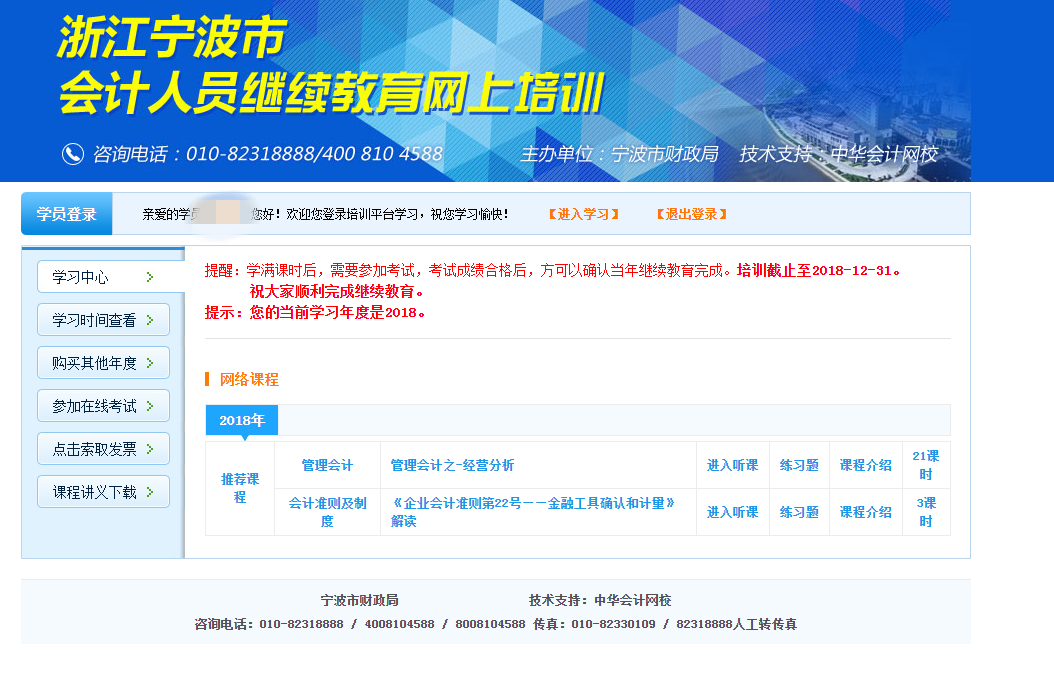
Task: Open 学习时间查看 from the sidebar
Action: 93,320
